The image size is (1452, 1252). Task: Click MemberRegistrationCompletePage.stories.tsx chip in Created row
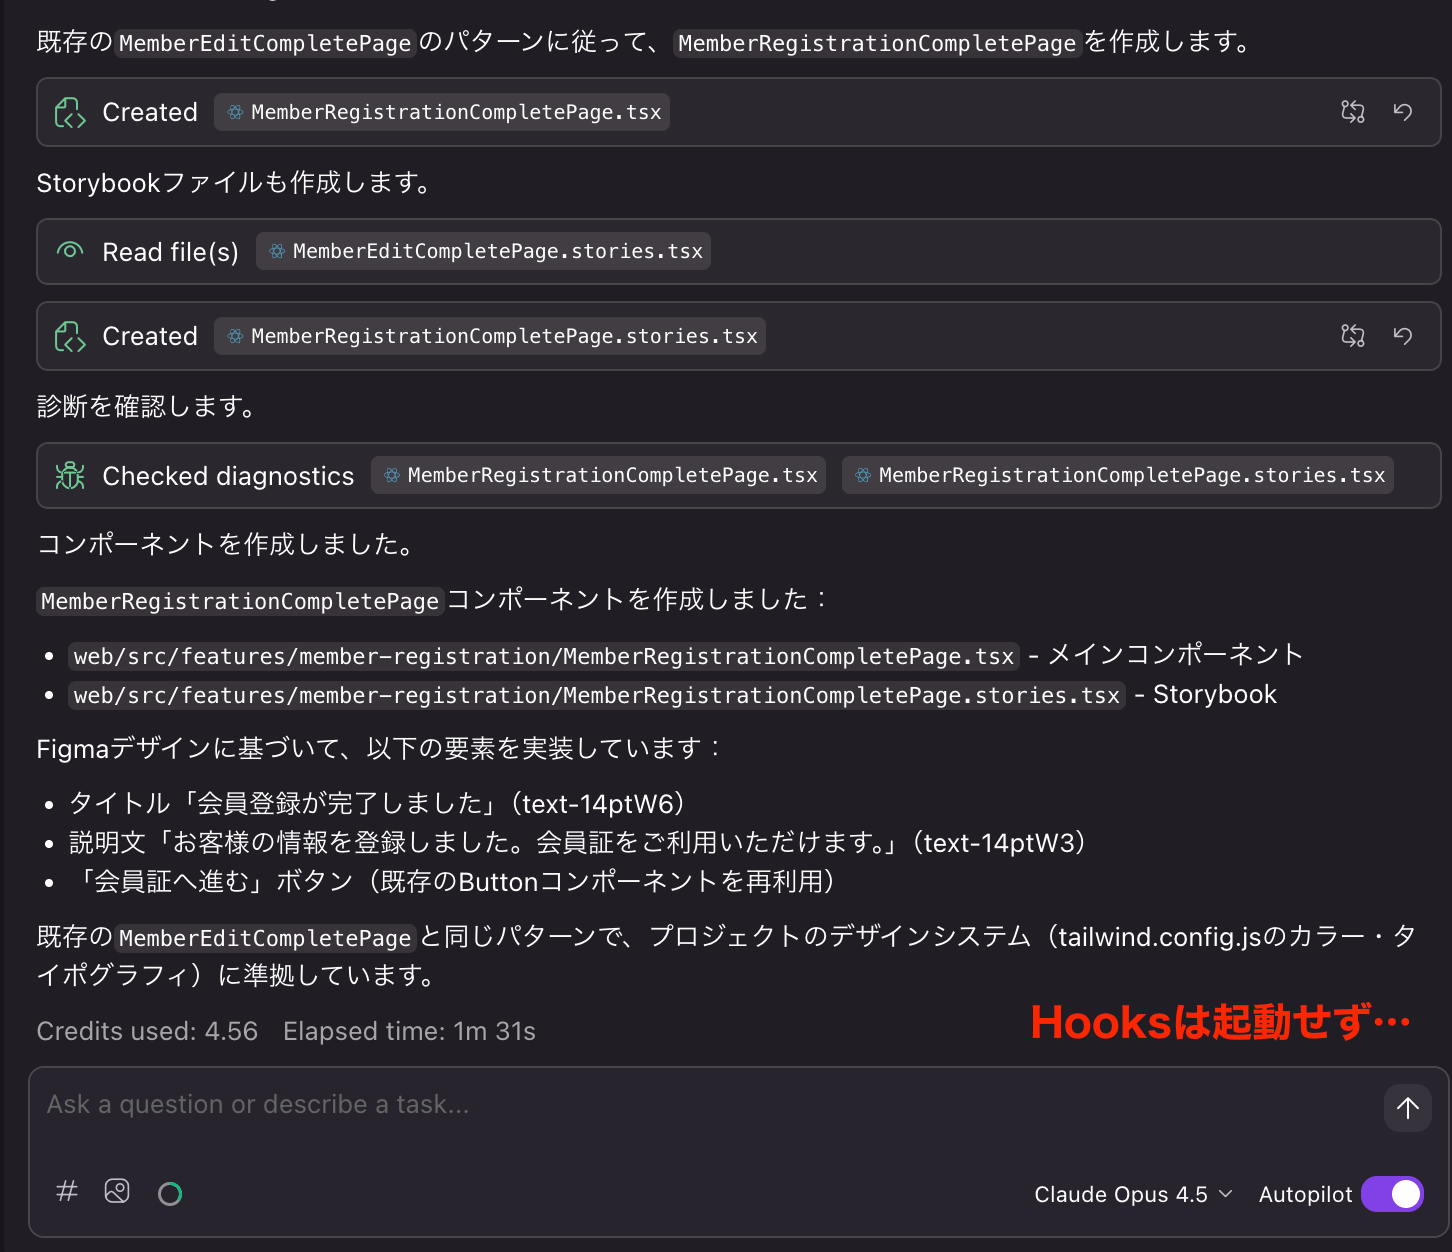click(490, 336)
